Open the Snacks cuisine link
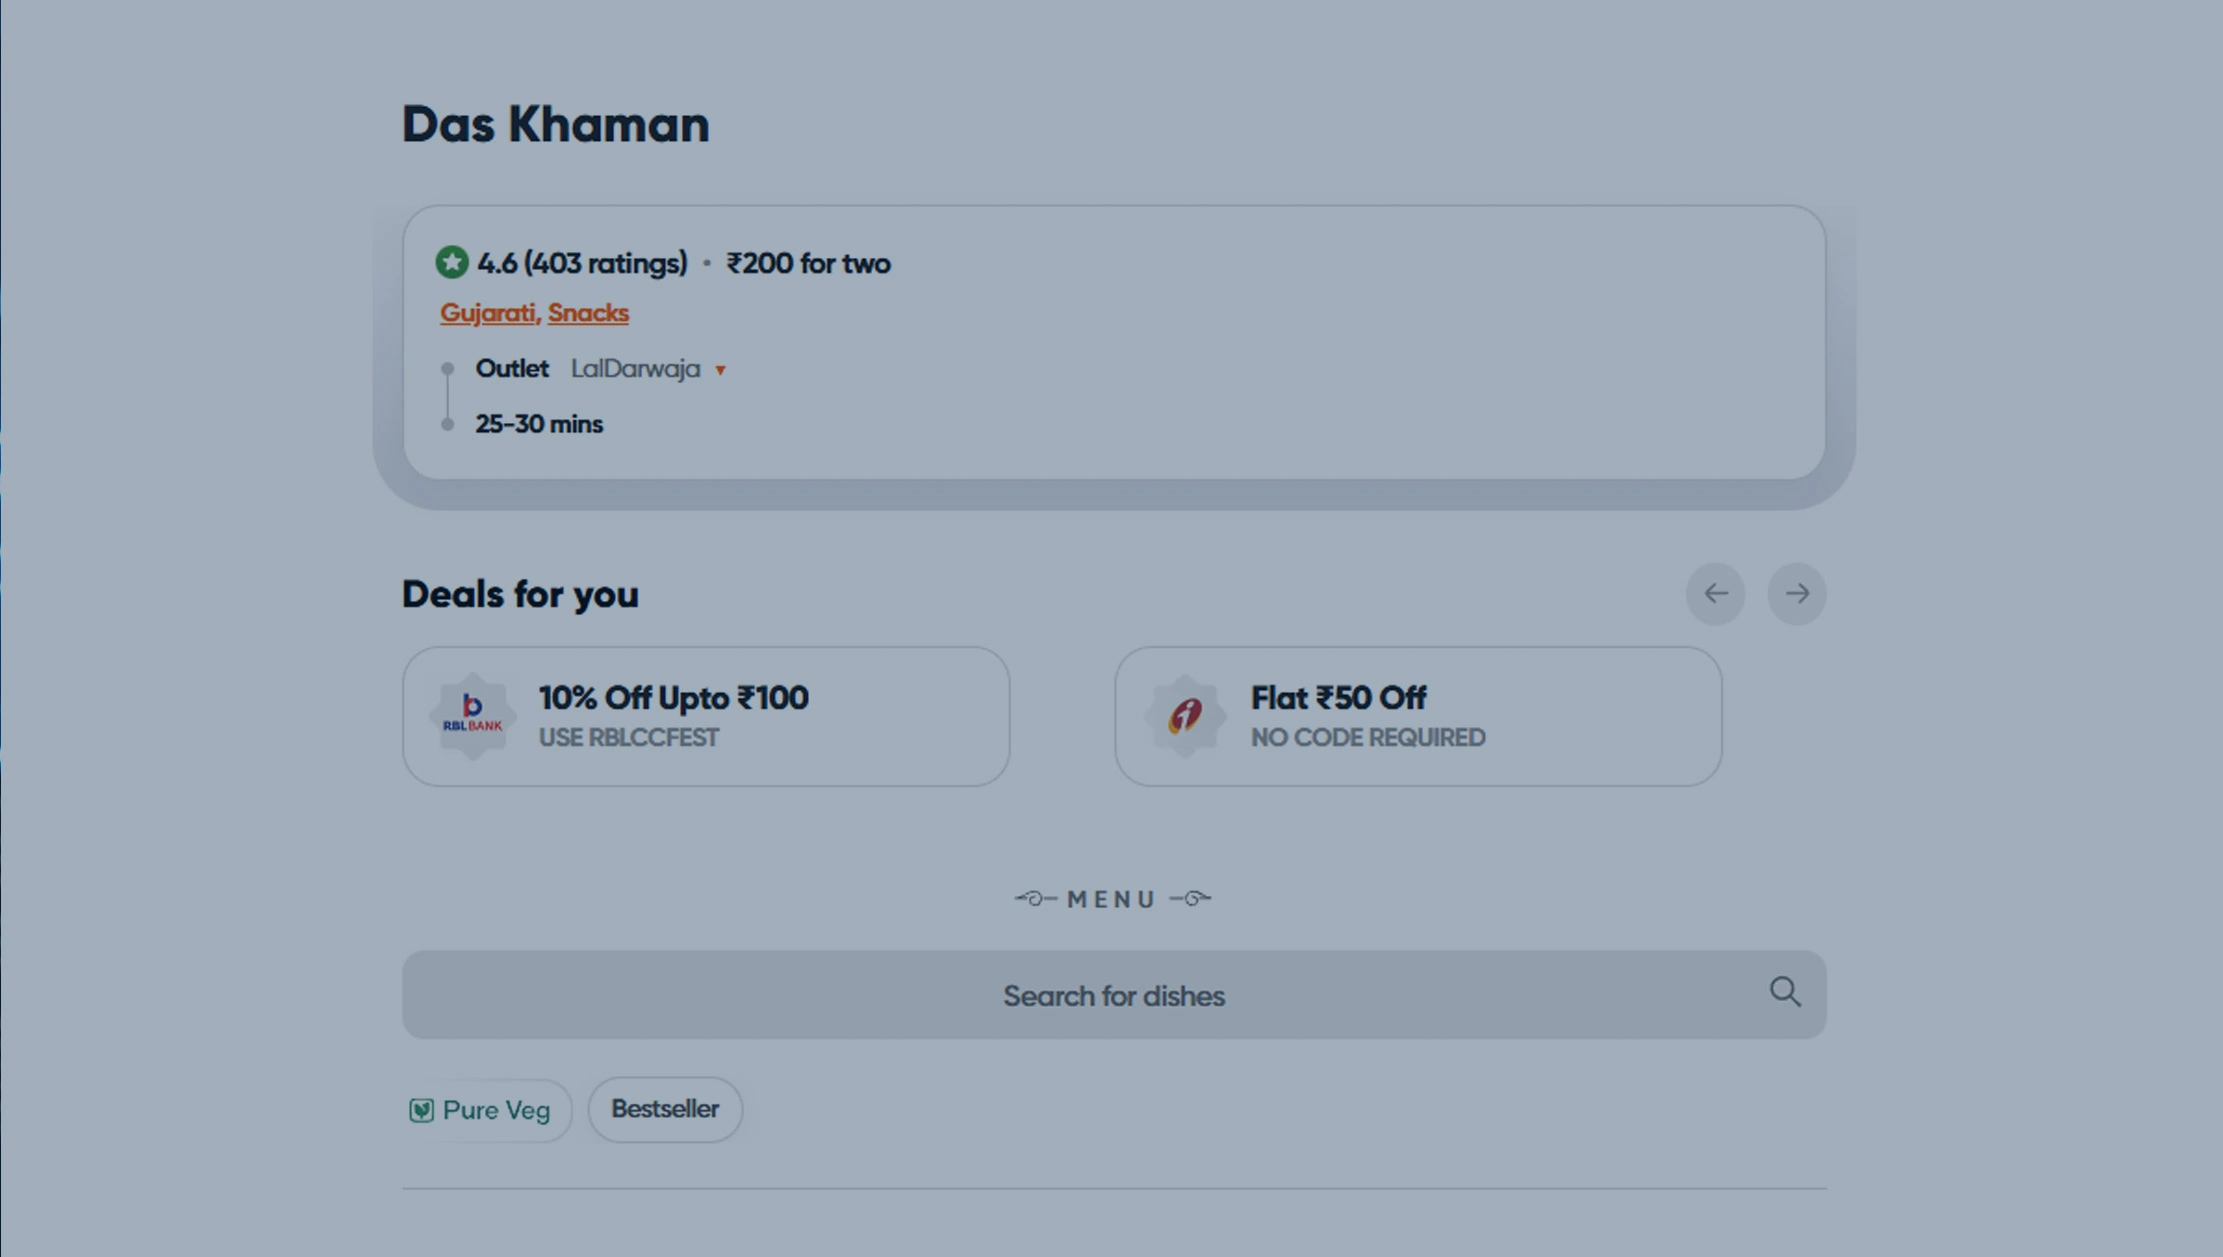The height and width of the screenshot is (1257, 2223). [588, 313]
